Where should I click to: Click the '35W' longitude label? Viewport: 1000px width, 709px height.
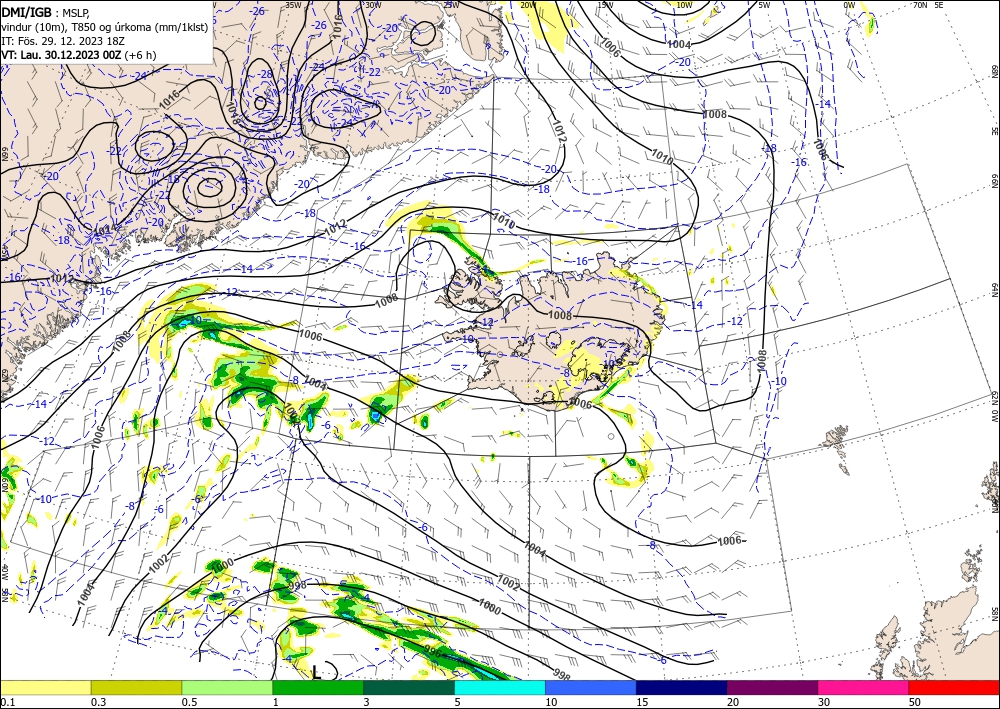point(293,5)
